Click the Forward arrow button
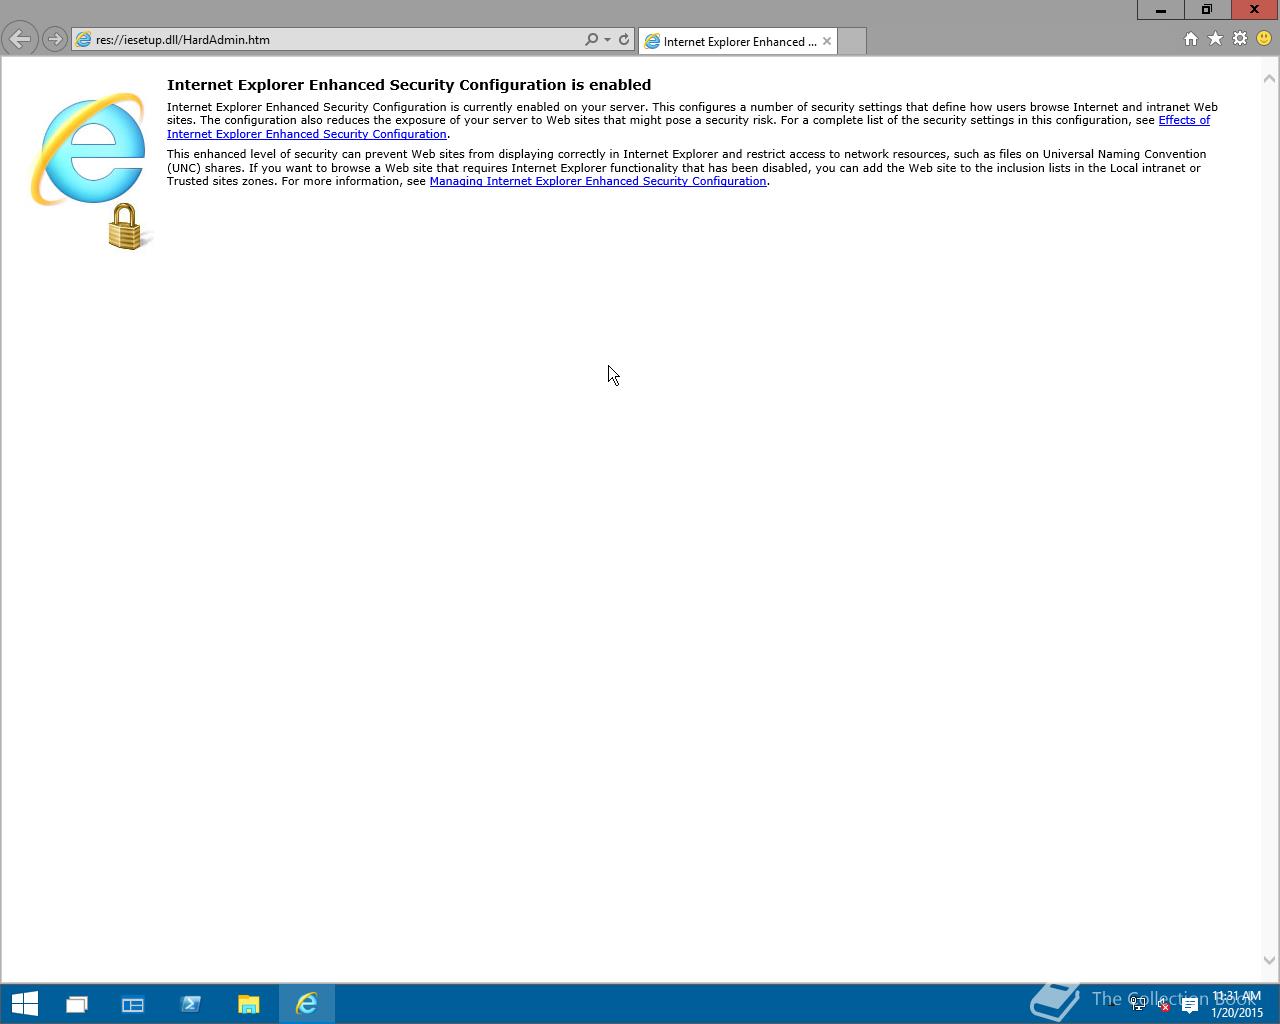The image size is (1280, 1024). [x=55, y=40]
